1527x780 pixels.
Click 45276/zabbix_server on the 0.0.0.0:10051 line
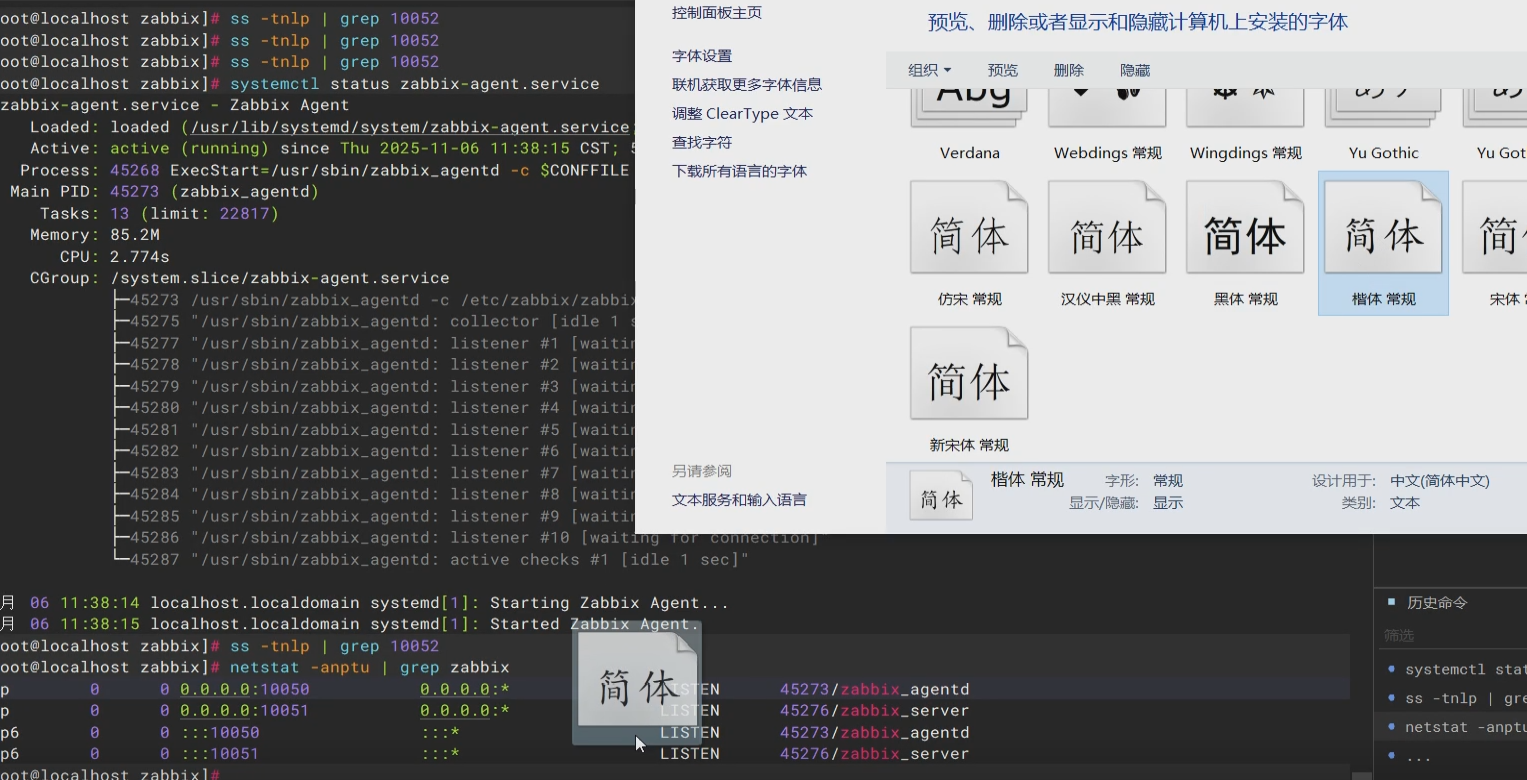(875, 711)
